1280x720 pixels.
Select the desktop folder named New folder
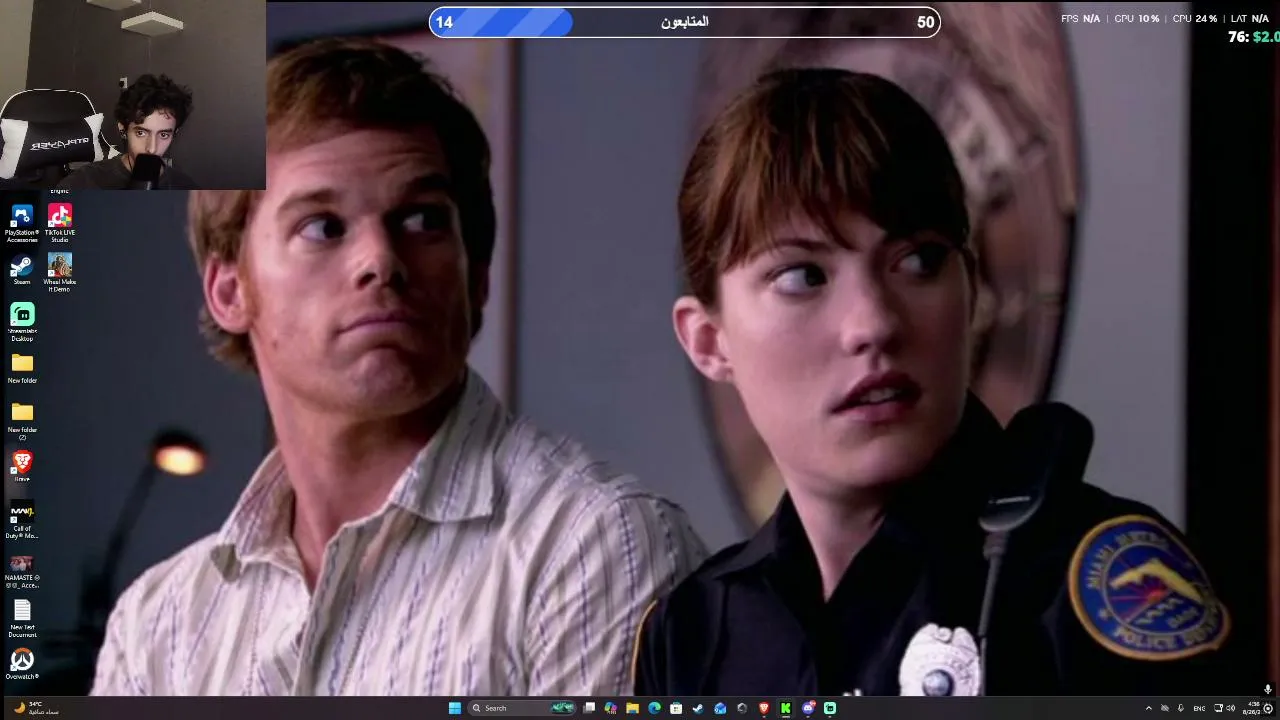22,368
